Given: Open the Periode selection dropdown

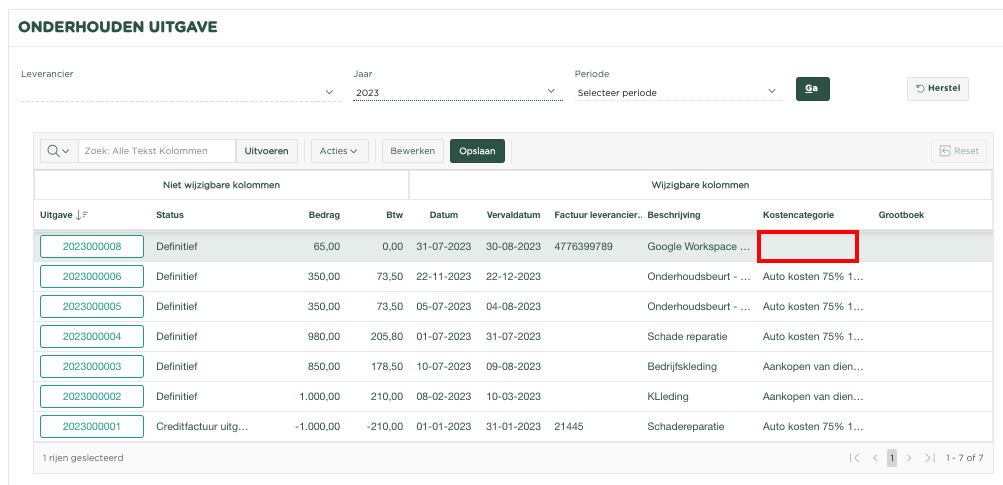Looking at the screenshot, I should tap(772, 92).
